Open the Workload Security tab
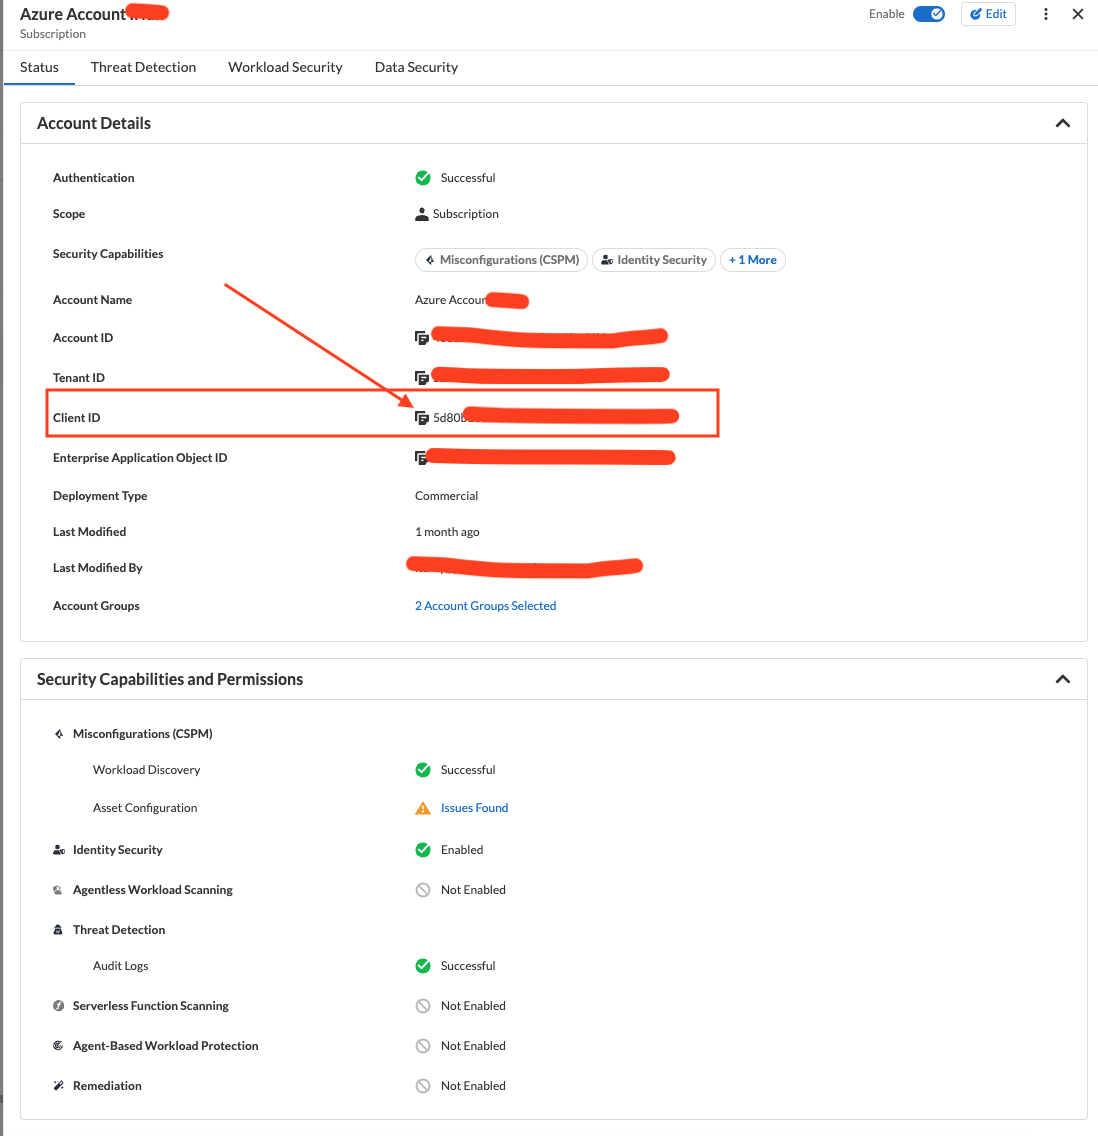 [x=285, y=67]
